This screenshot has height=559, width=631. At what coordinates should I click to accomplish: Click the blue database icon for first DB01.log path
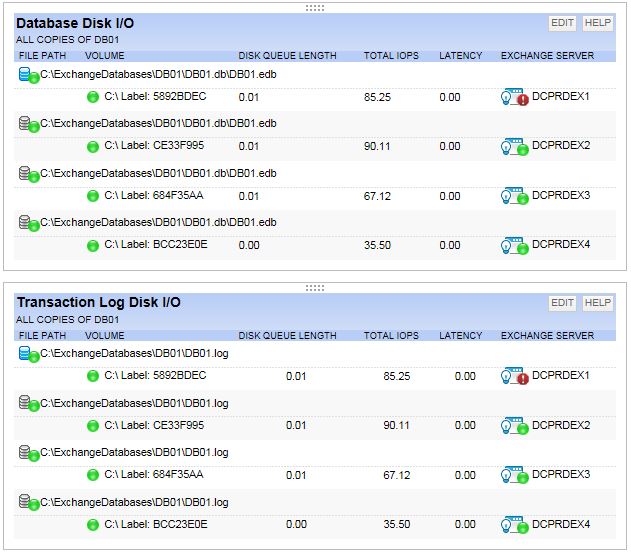click(29, 354)
